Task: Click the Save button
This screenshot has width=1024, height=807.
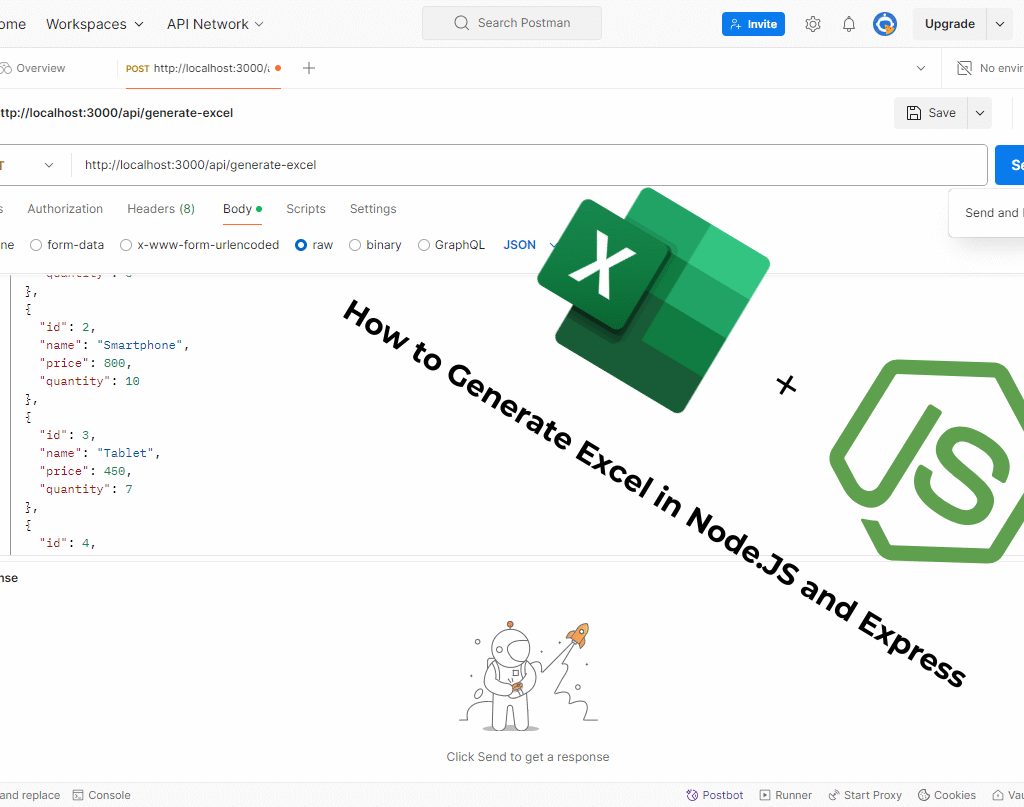Action: [931, 113]
